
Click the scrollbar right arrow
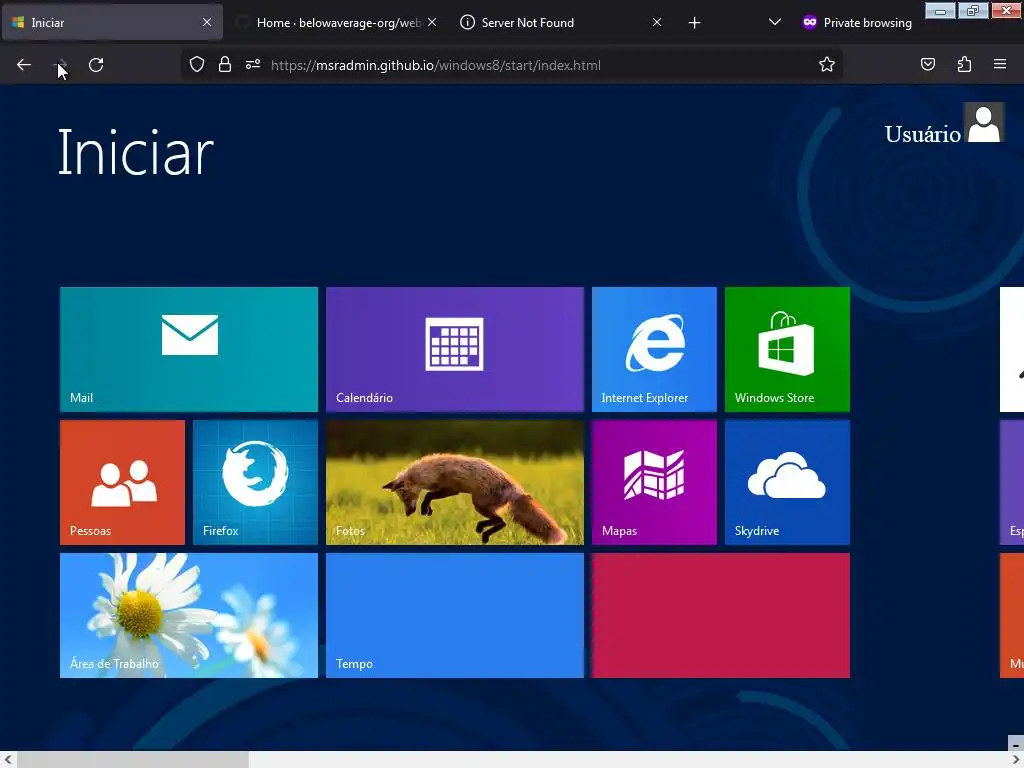tap(1016, 760)
